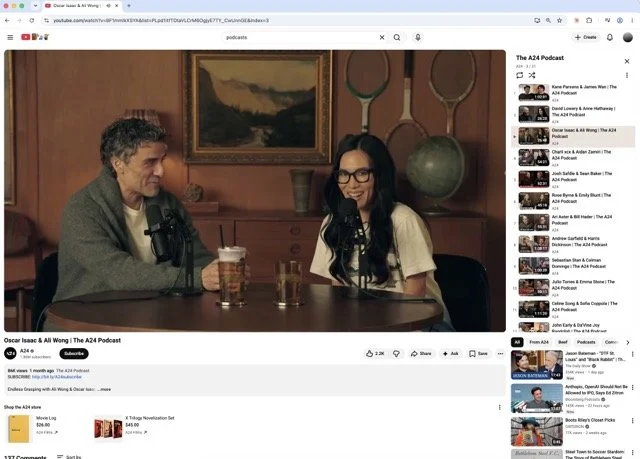Play Rose Byrne & Emily Blunt episode
The image size is (640, 459).
(574, 201)
